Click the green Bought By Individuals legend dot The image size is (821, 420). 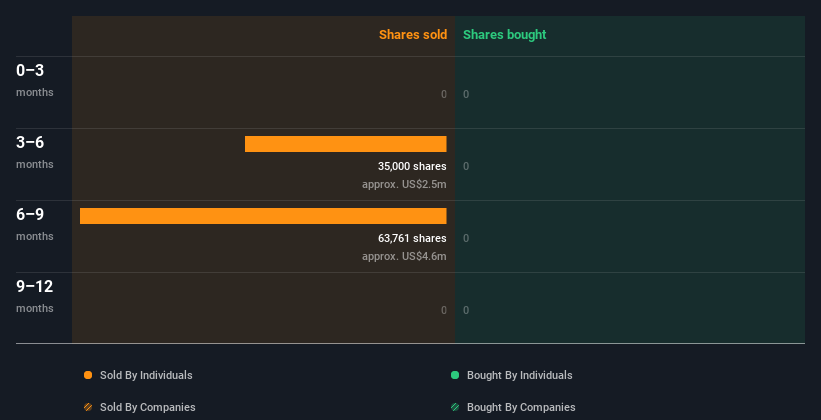point(455,375)
